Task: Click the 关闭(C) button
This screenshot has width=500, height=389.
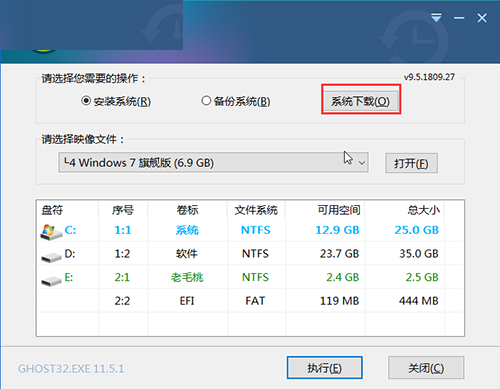Action: coord(426,368)
